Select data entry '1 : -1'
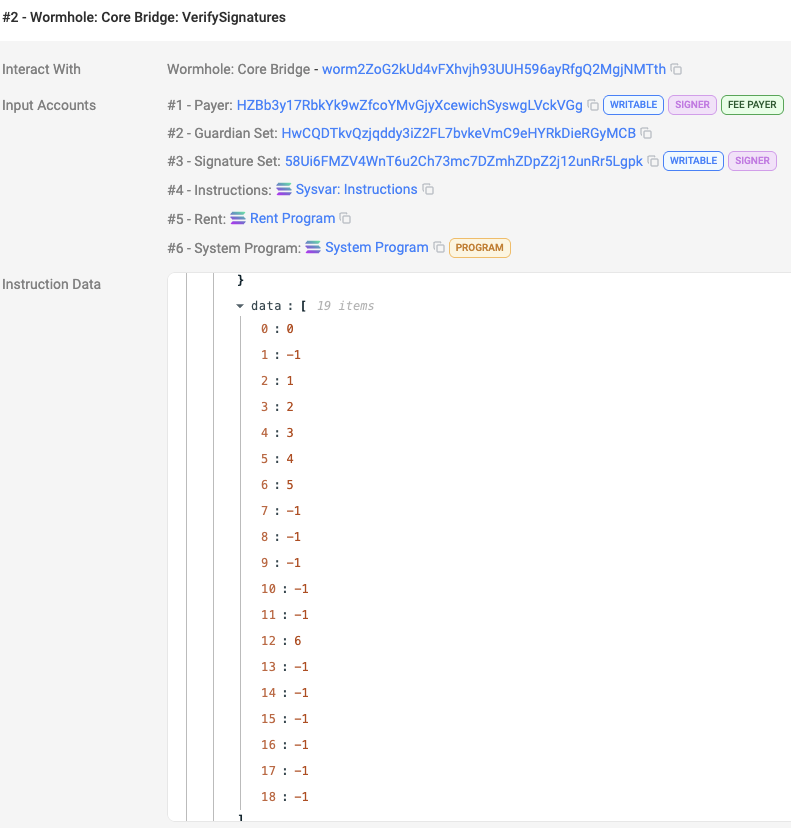 coord(281,355)
